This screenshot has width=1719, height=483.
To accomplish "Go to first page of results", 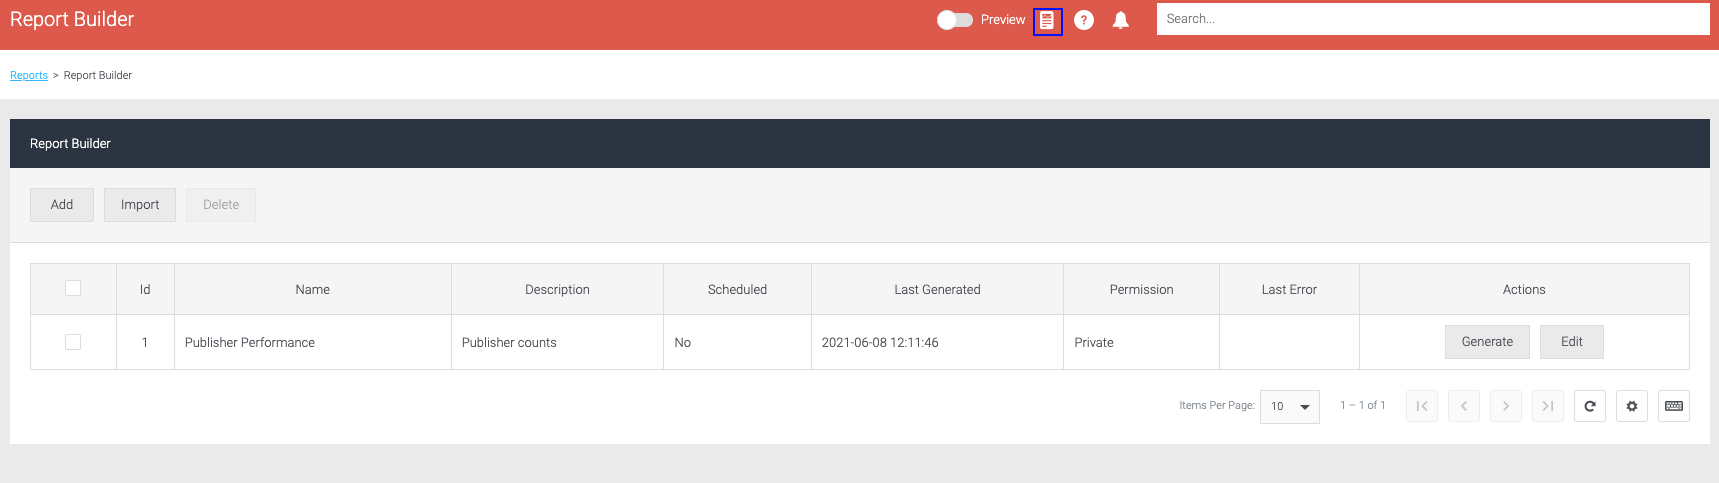I will click(x=1422, y=406).
